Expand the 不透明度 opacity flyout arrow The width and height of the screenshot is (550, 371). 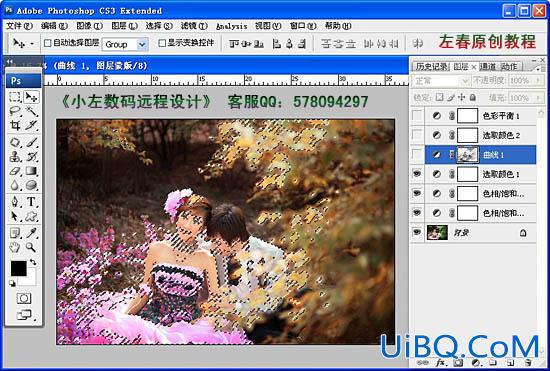click(538, 81)
